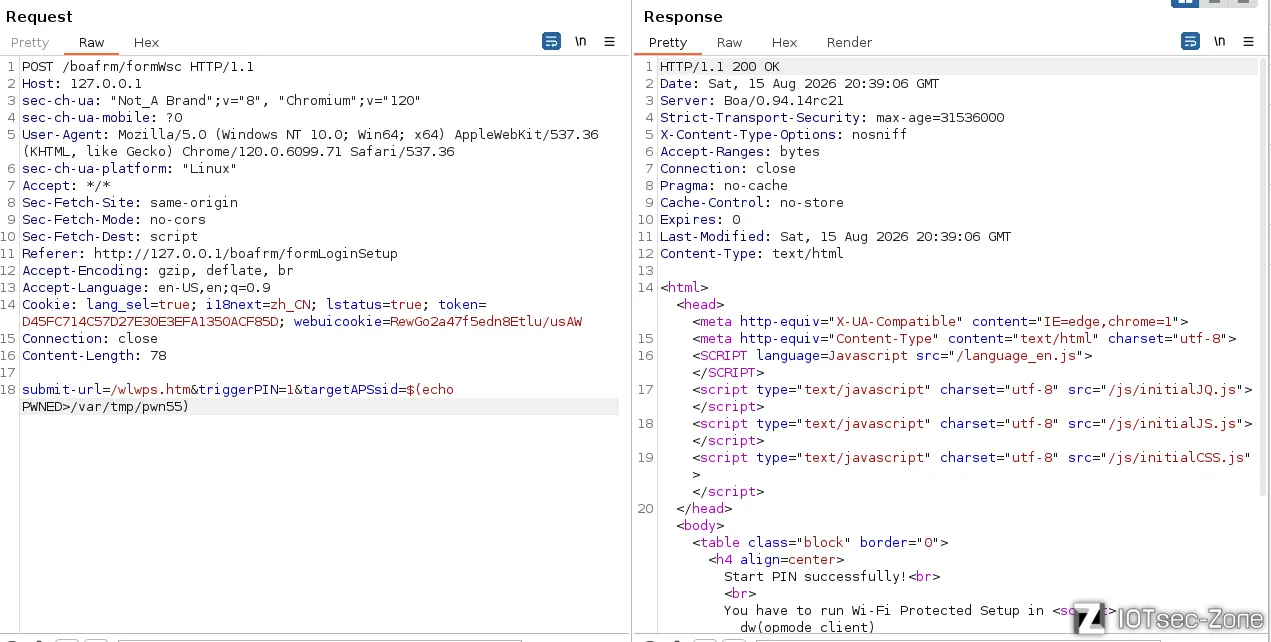The width and height of the screenshot is (1271, 642).
Task: Click the 'User-Agent: Mozilla/5.0' header line
Action: [310, 143]
